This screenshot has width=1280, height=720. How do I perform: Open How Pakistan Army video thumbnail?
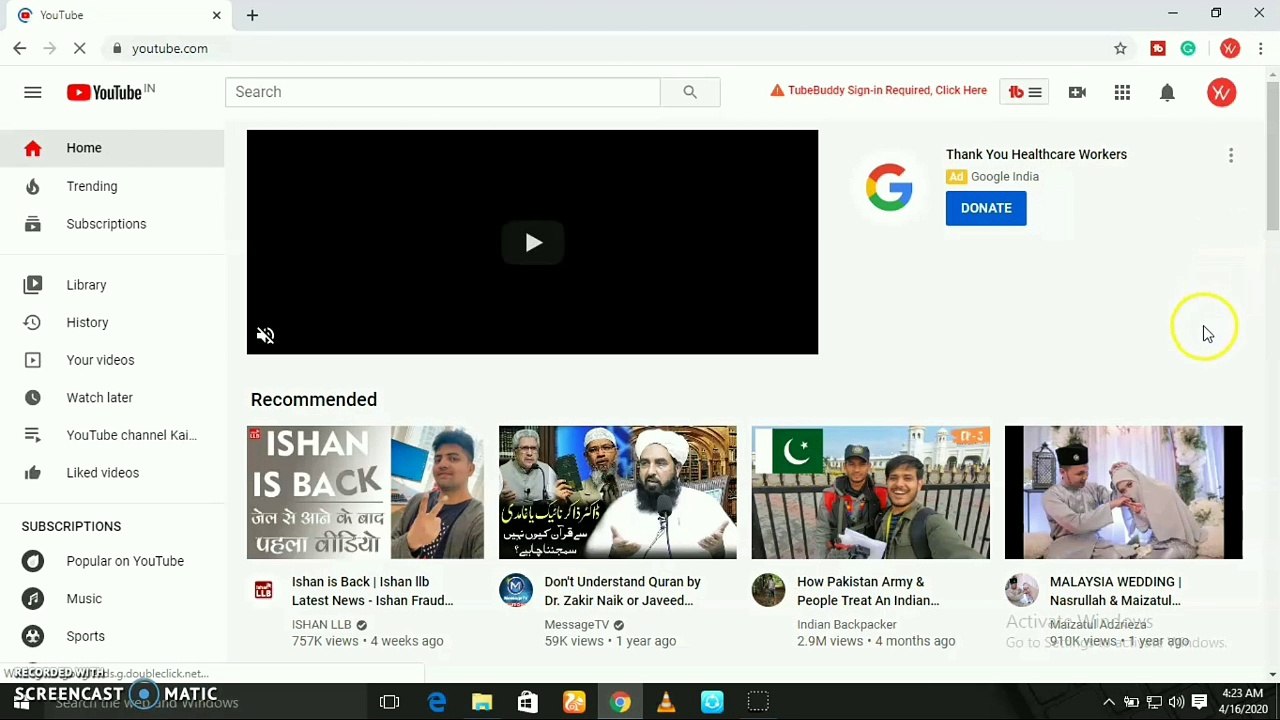coord(870,492)
